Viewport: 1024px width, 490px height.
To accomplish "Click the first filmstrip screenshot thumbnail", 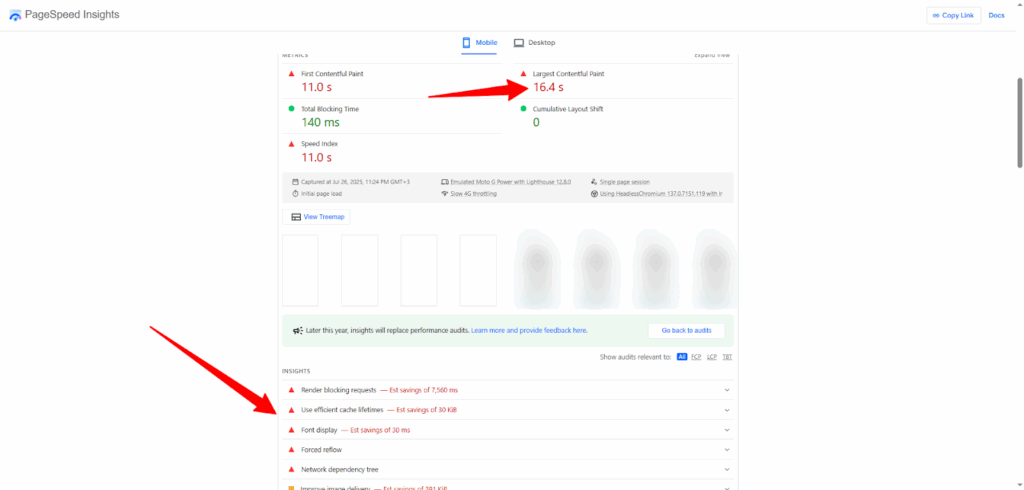I will (x=300, y=270).
